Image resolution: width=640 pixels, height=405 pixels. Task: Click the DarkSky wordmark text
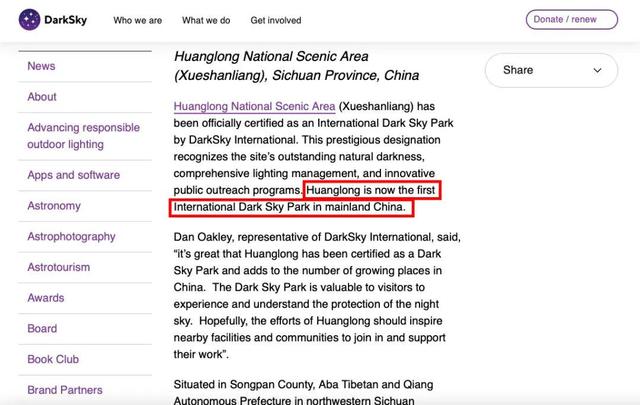pos(65,20)
